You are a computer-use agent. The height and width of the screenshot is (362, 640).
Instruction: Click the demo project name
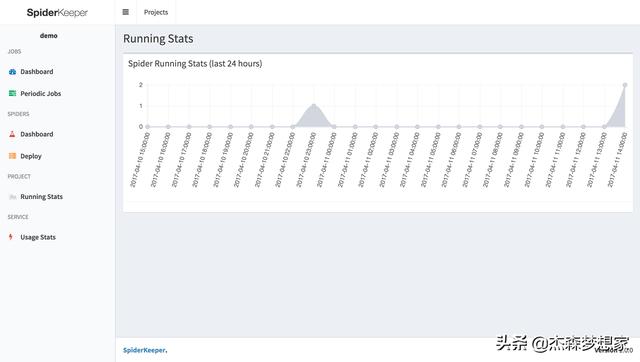[49, 36]
